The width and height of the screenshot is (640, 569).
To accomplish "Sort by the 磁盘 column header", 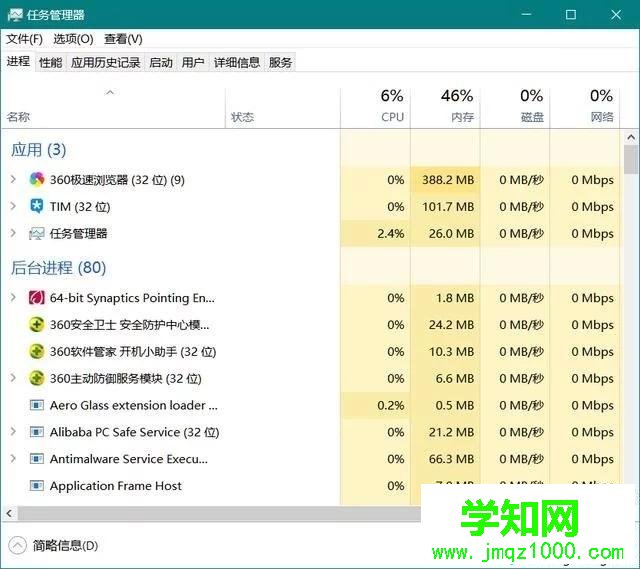I will [x=515, y=108].
